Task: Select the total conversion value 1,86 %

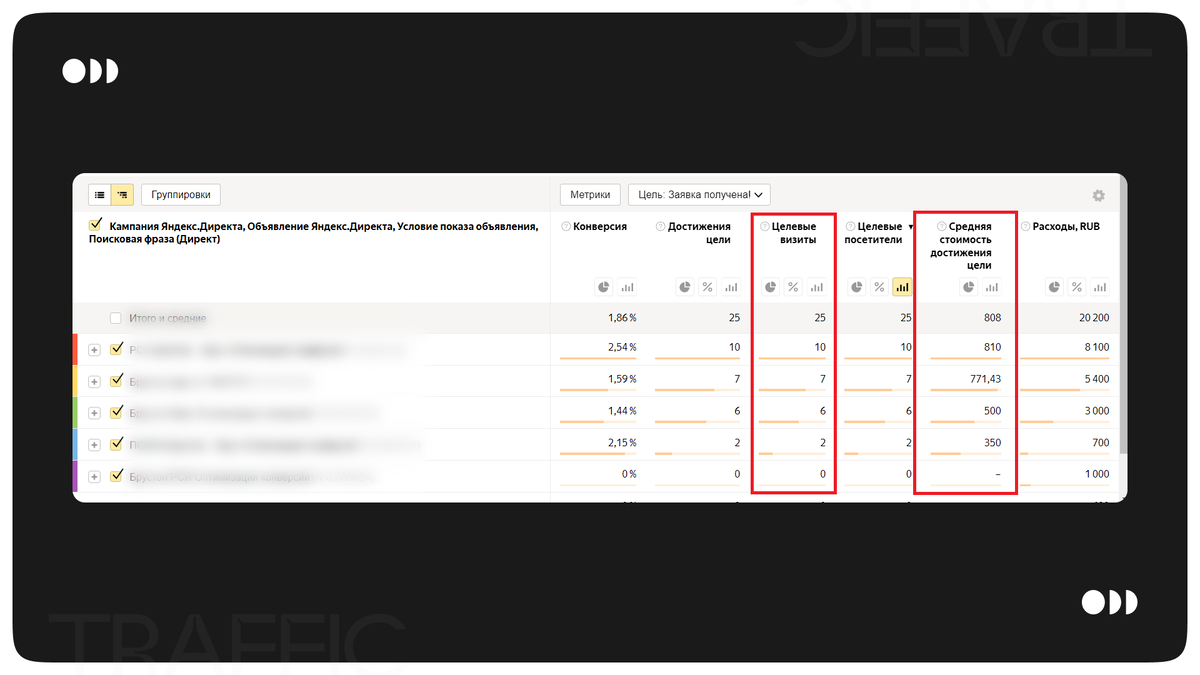Action: point(622,318)
